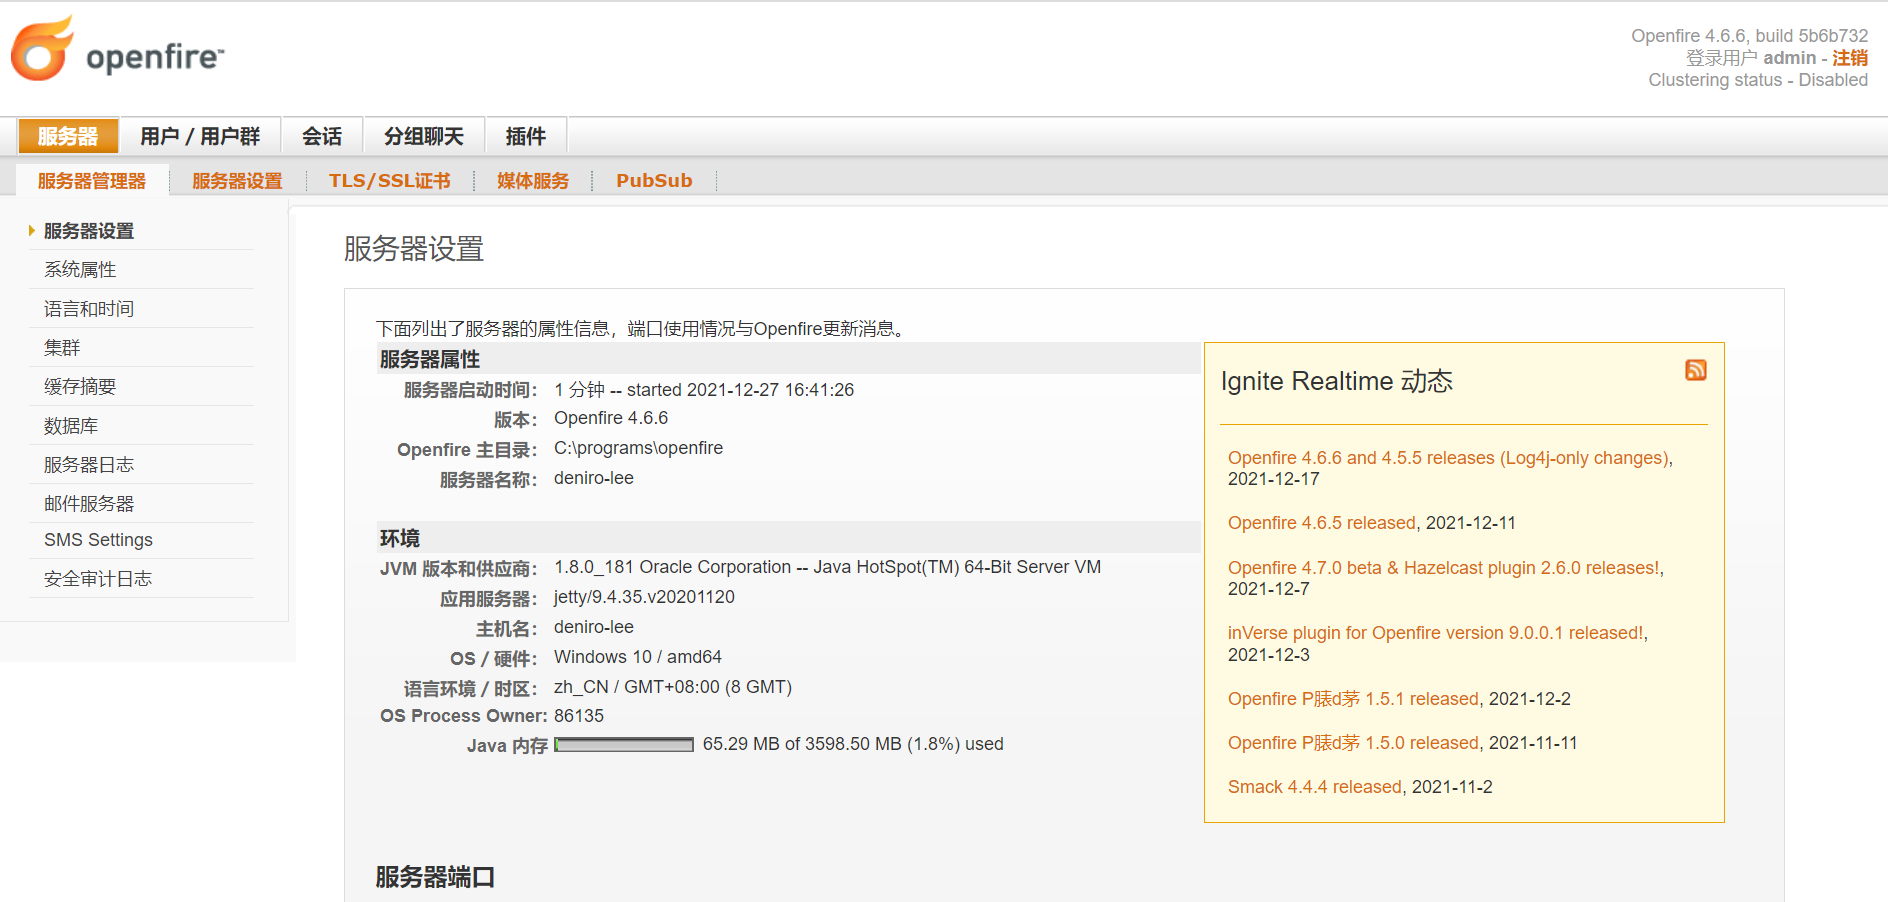
Task: Open the Openfire 4.6.6 and 4.5.5 releases news link
Action: pyautogui.click(x=1448, y=458)
